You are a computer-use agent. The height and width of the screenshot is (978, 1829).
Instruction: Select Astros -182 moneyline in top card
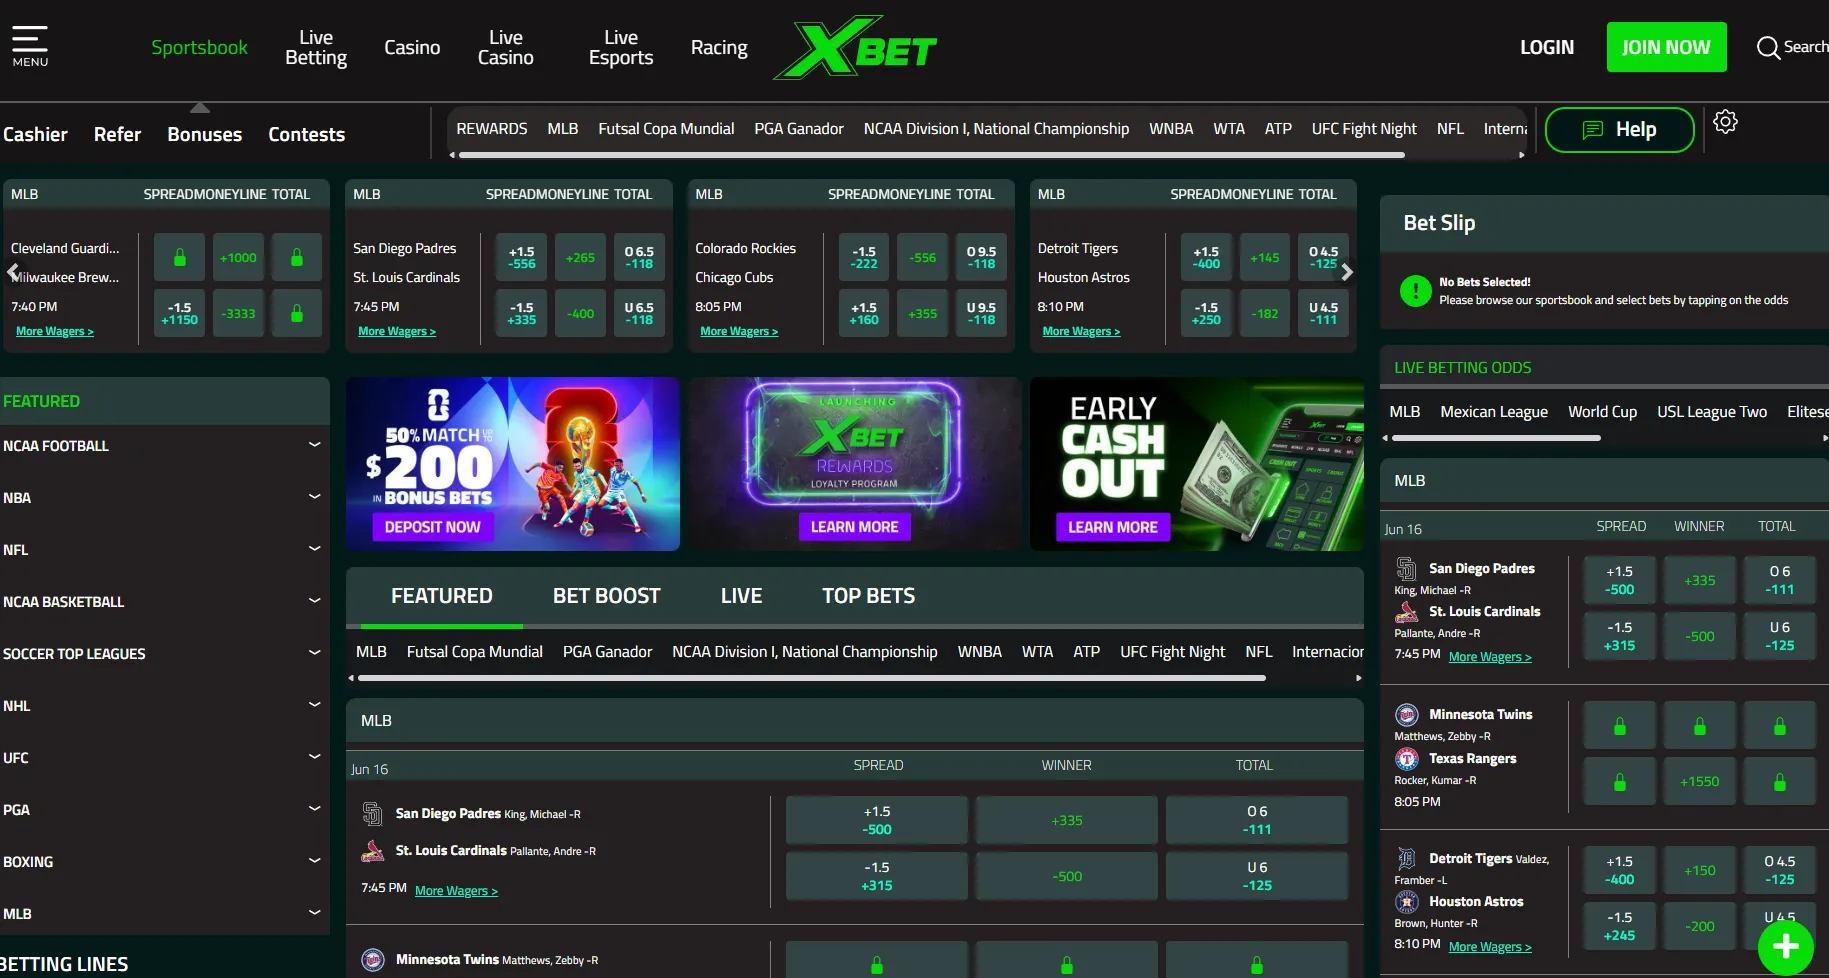[1264, 313]
